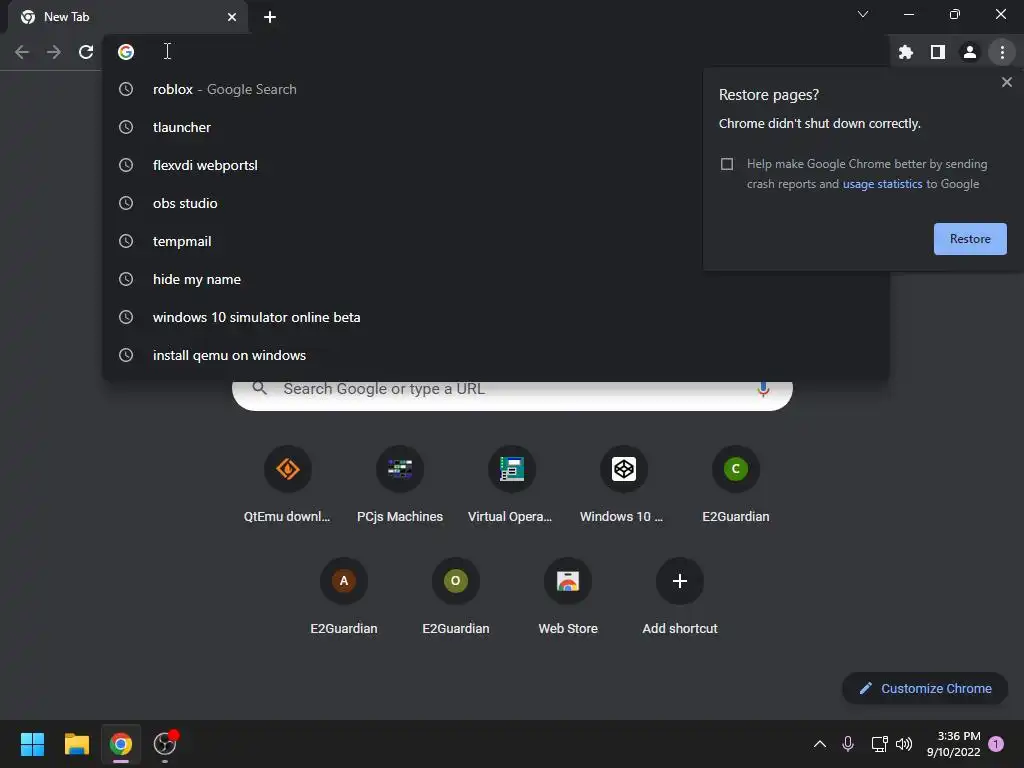Click the Google icon in the address bar
Viewport: 1024px width, 768px height.
click(125, 52)
